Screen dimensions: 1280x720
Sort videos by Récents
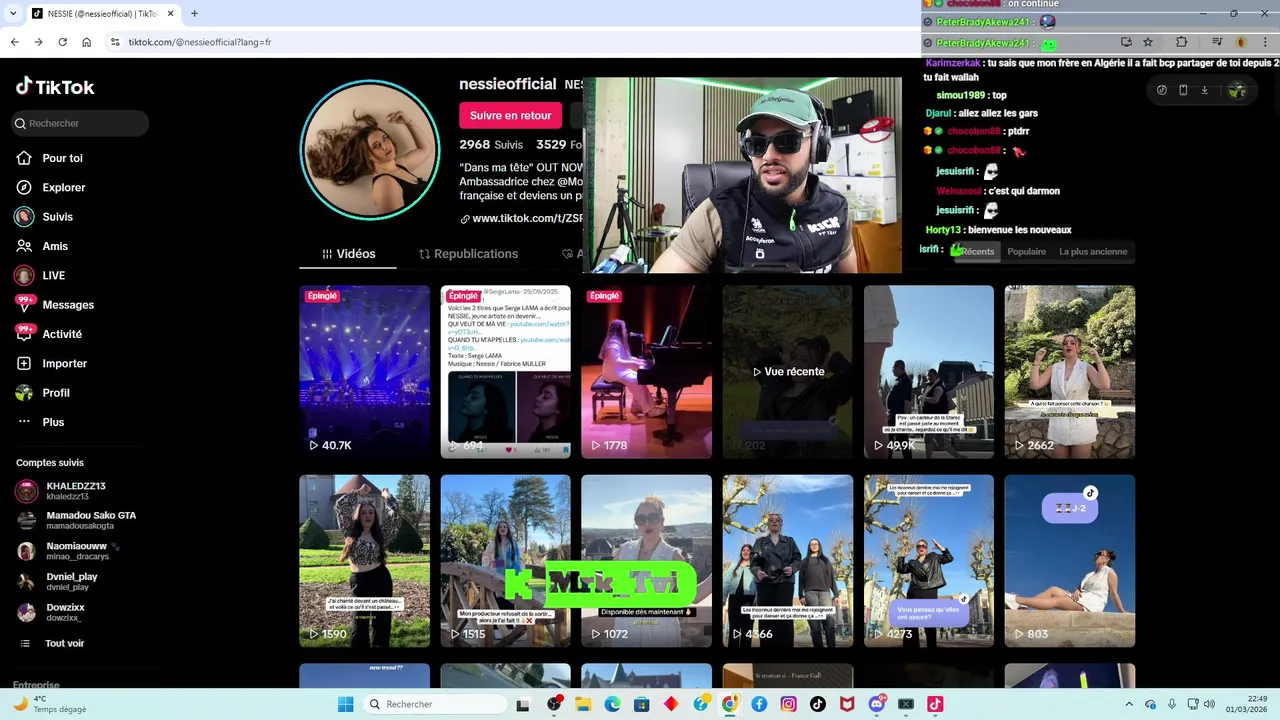(x=977, y=252)
